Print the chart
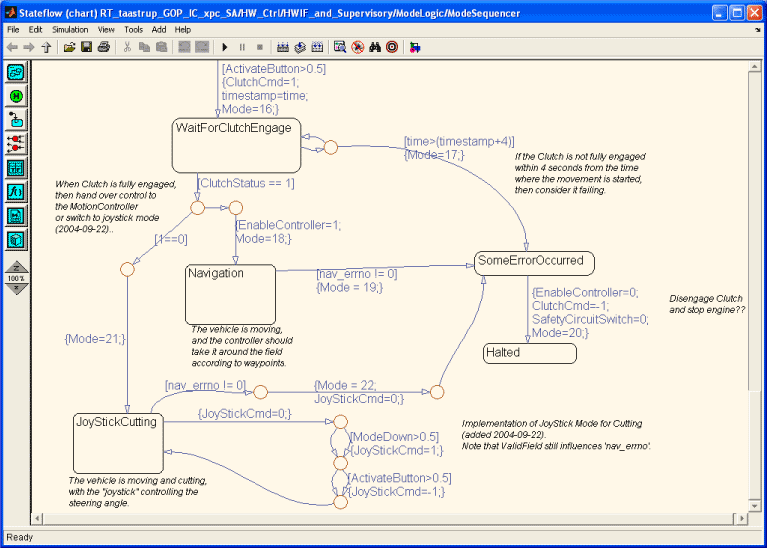The image size is (767, 548). [x=103, y=47]
